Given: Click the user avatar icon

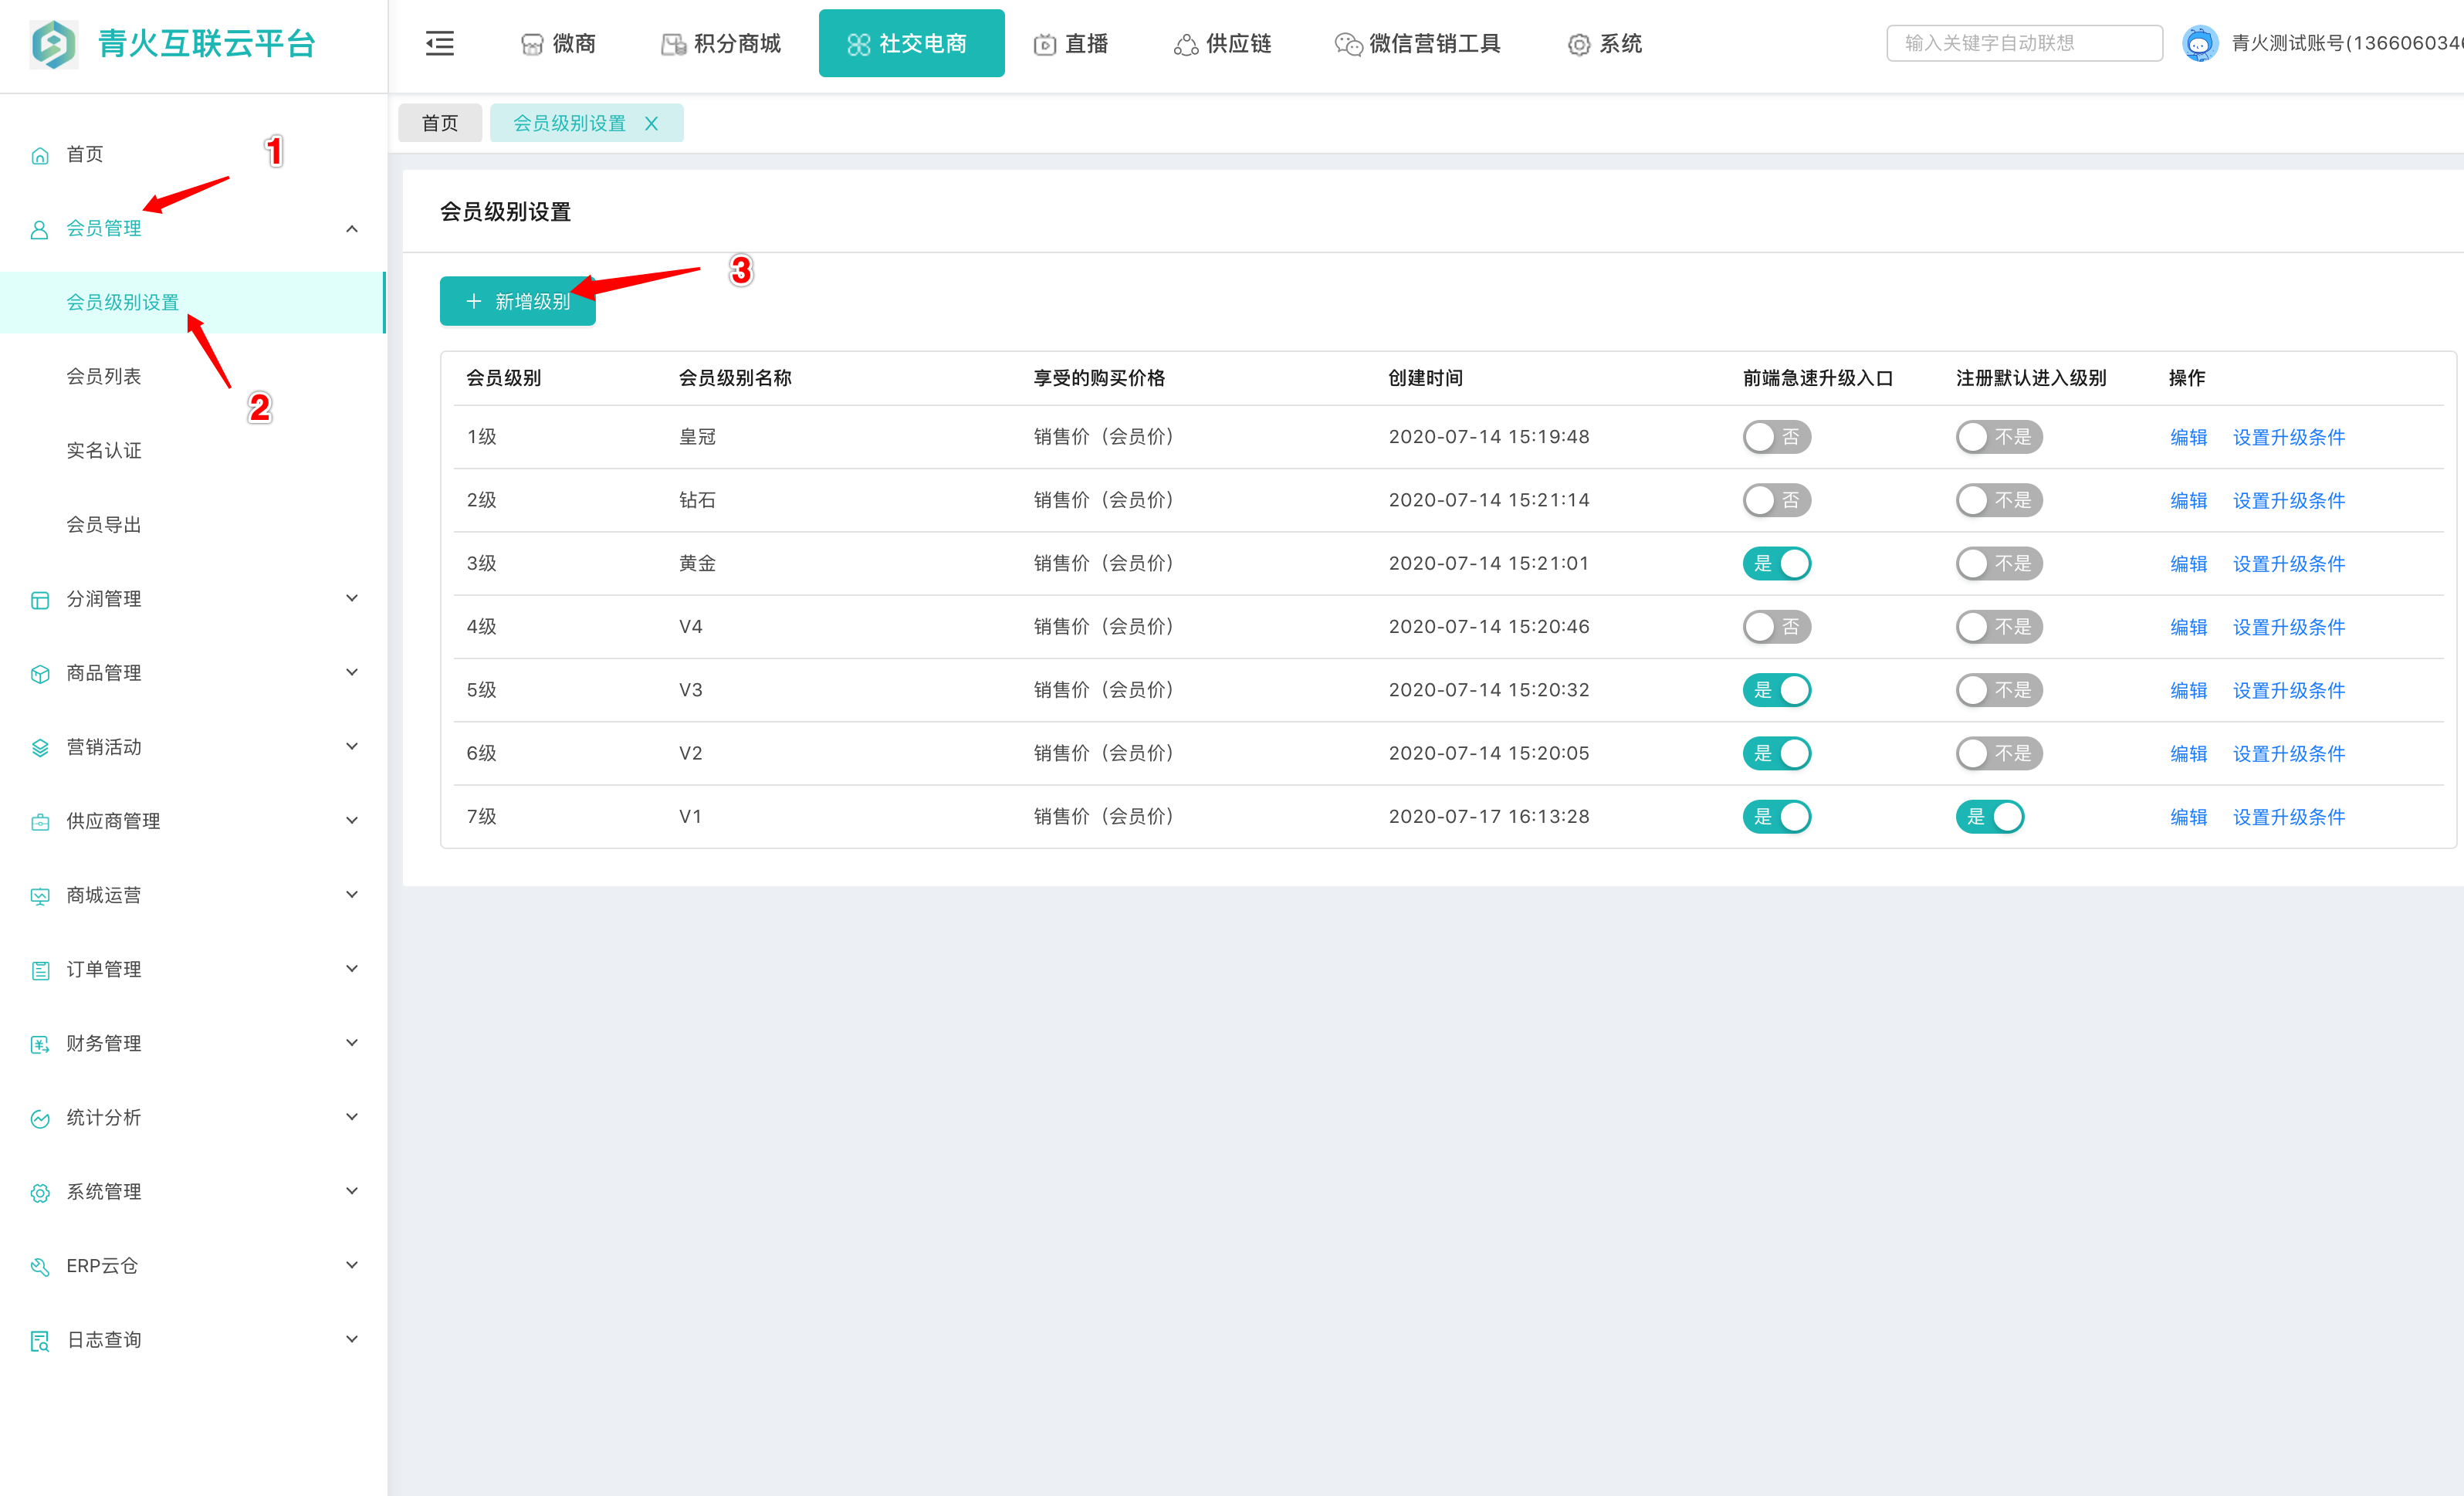Looking at the screenshot, I should tap(2199, 43).
